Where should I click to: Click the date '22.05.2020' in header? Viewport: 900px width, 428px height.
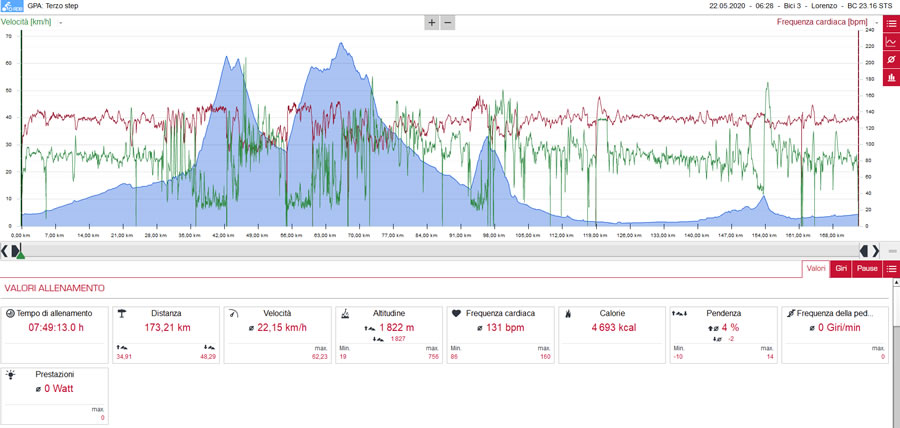coord(726,6)
